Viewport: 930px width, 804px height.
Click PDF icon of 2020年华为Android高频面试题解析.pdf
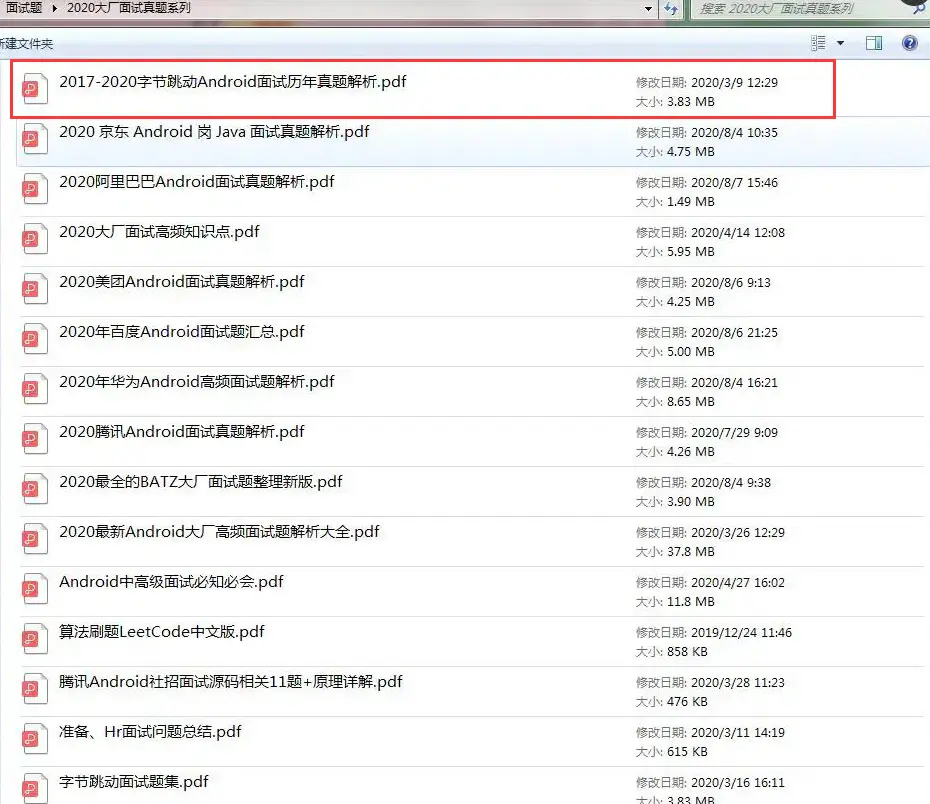(x=35, y=389)
